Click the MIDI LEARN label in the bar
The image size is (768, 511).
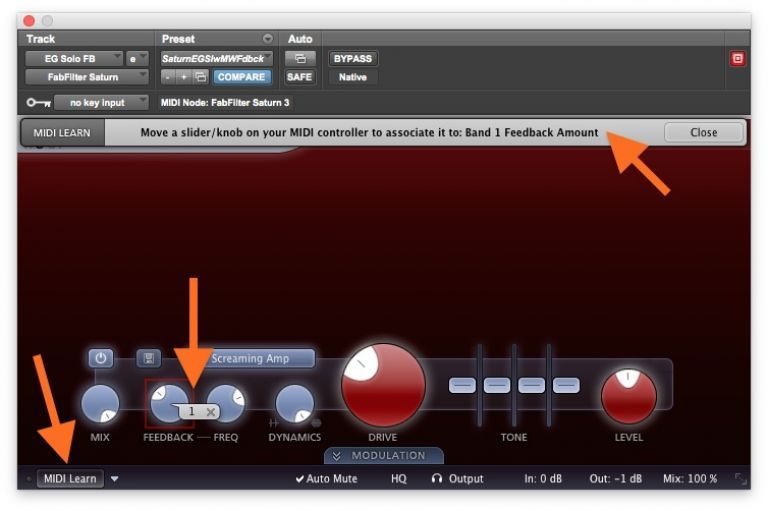pos(62,133)
